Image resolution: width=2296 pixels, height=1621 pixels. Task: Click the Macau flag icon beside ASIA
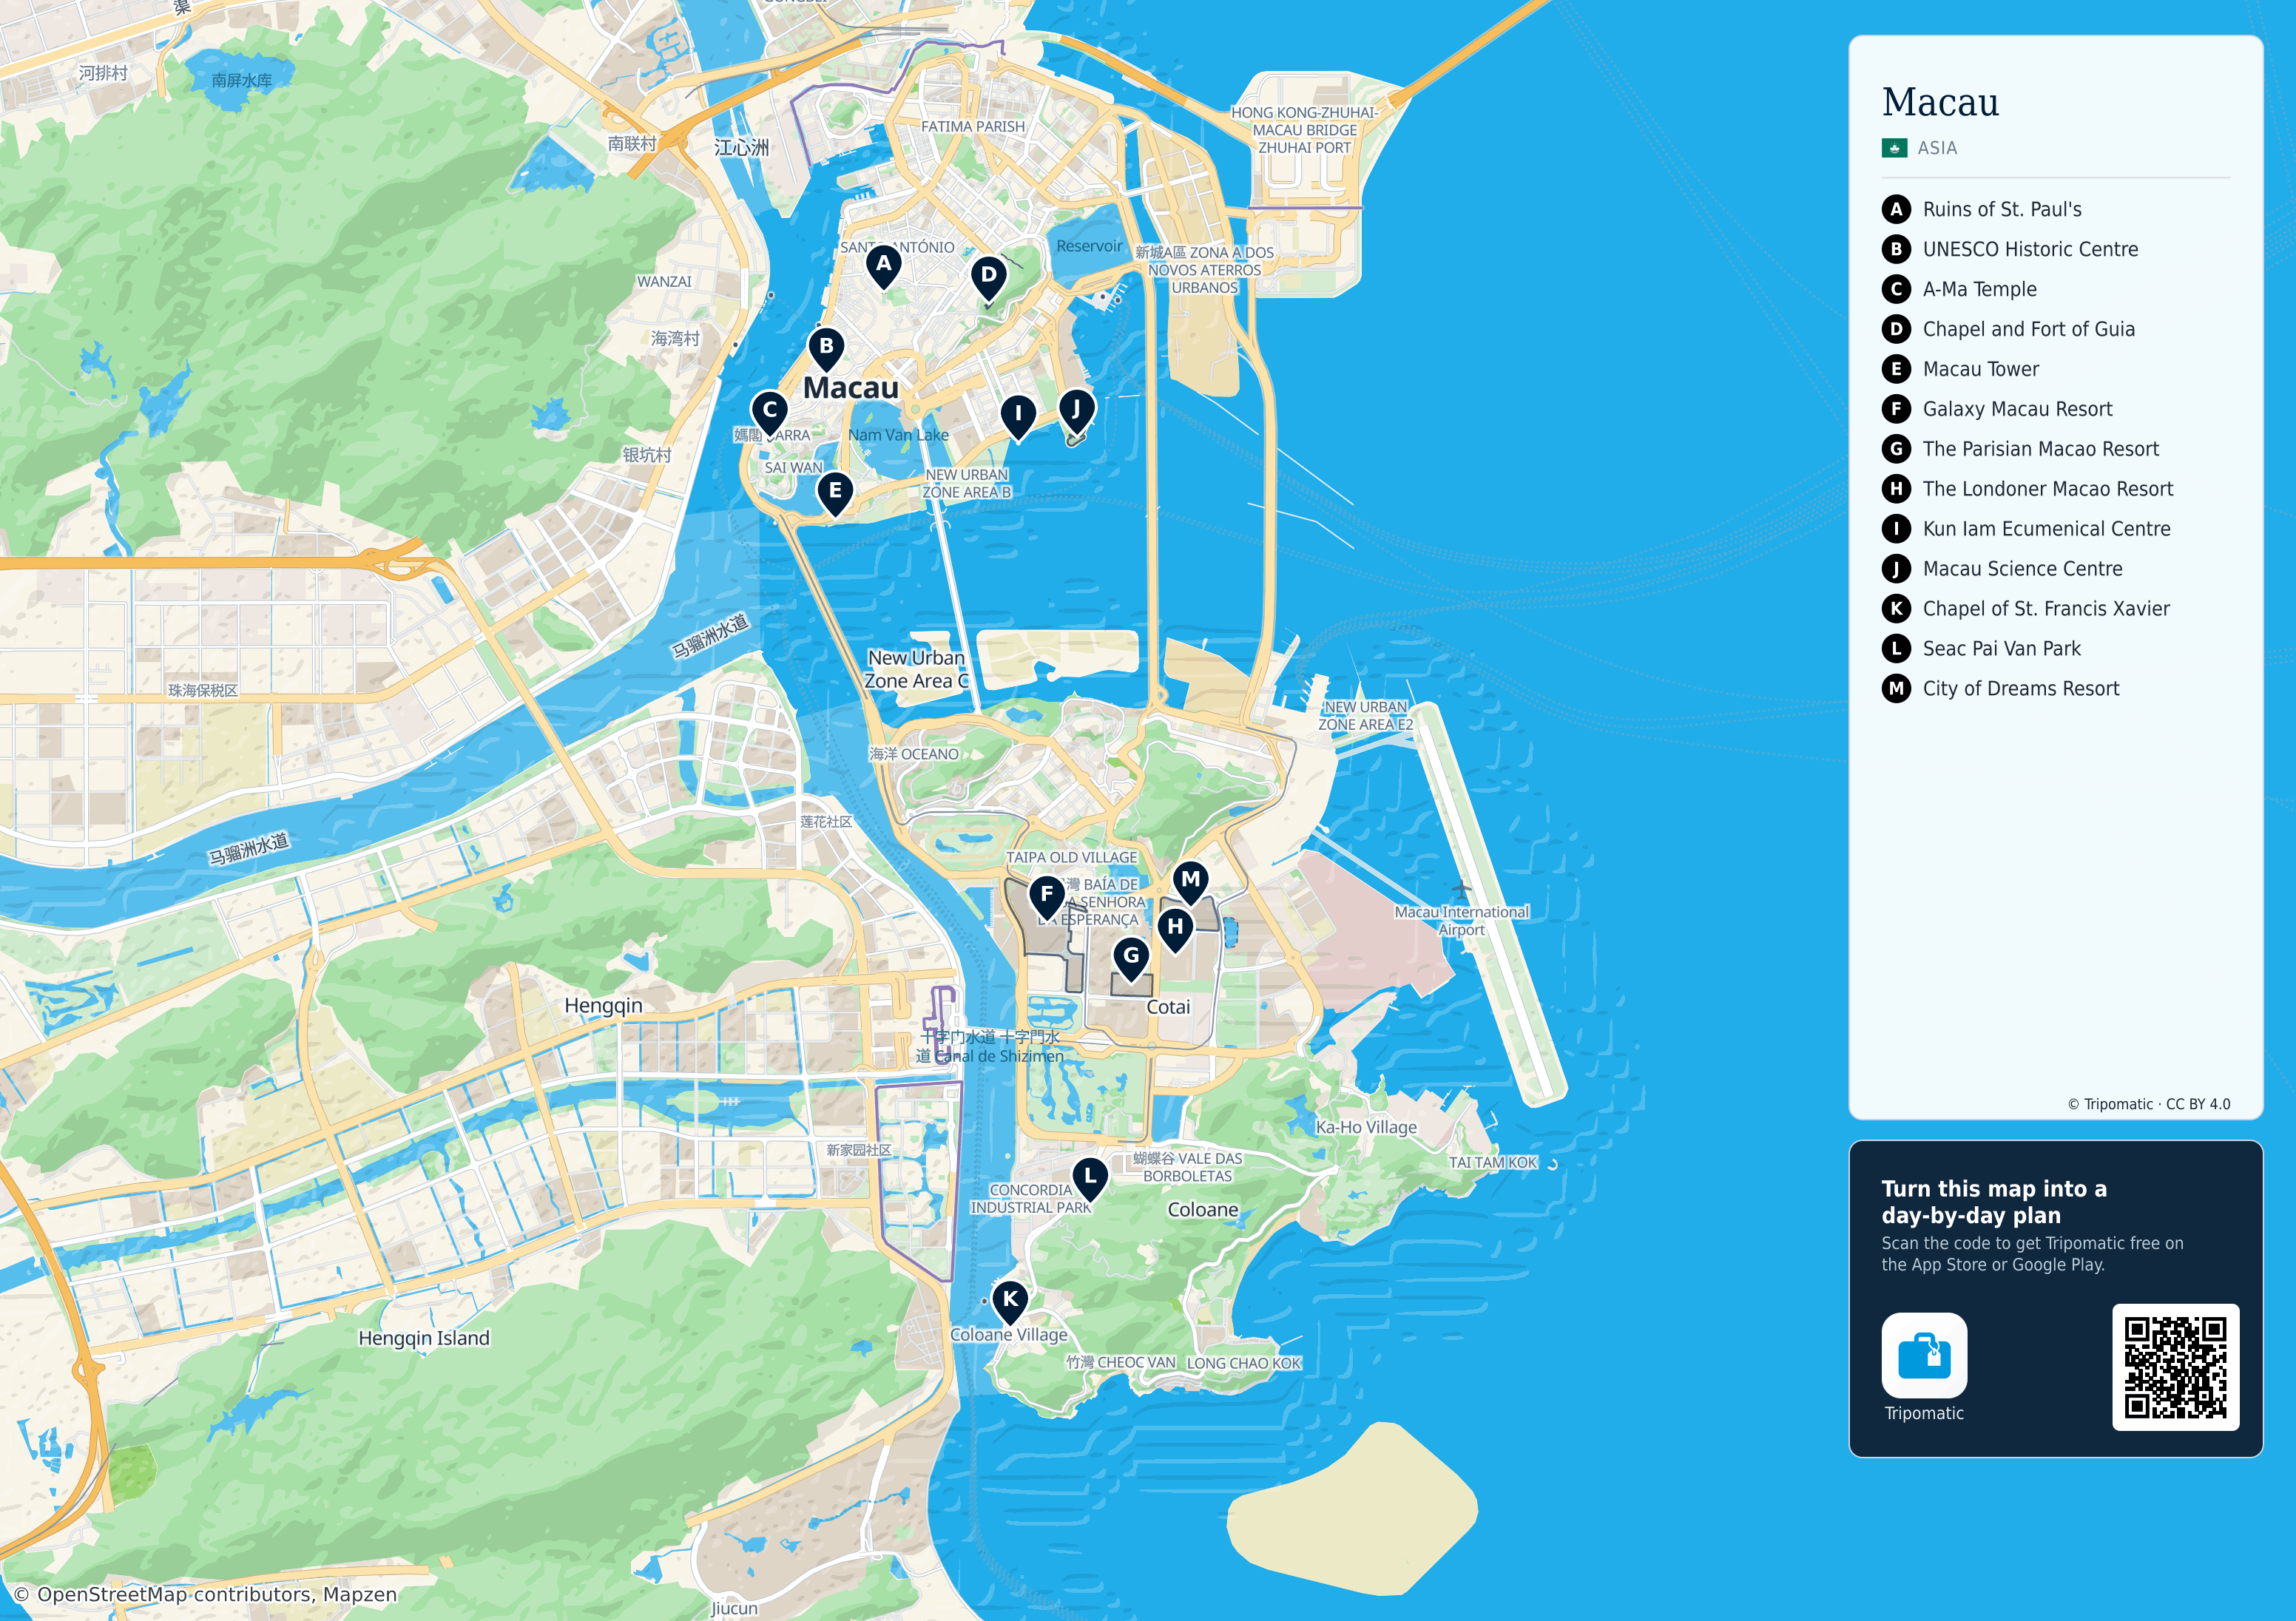(x=1894, y=148)
